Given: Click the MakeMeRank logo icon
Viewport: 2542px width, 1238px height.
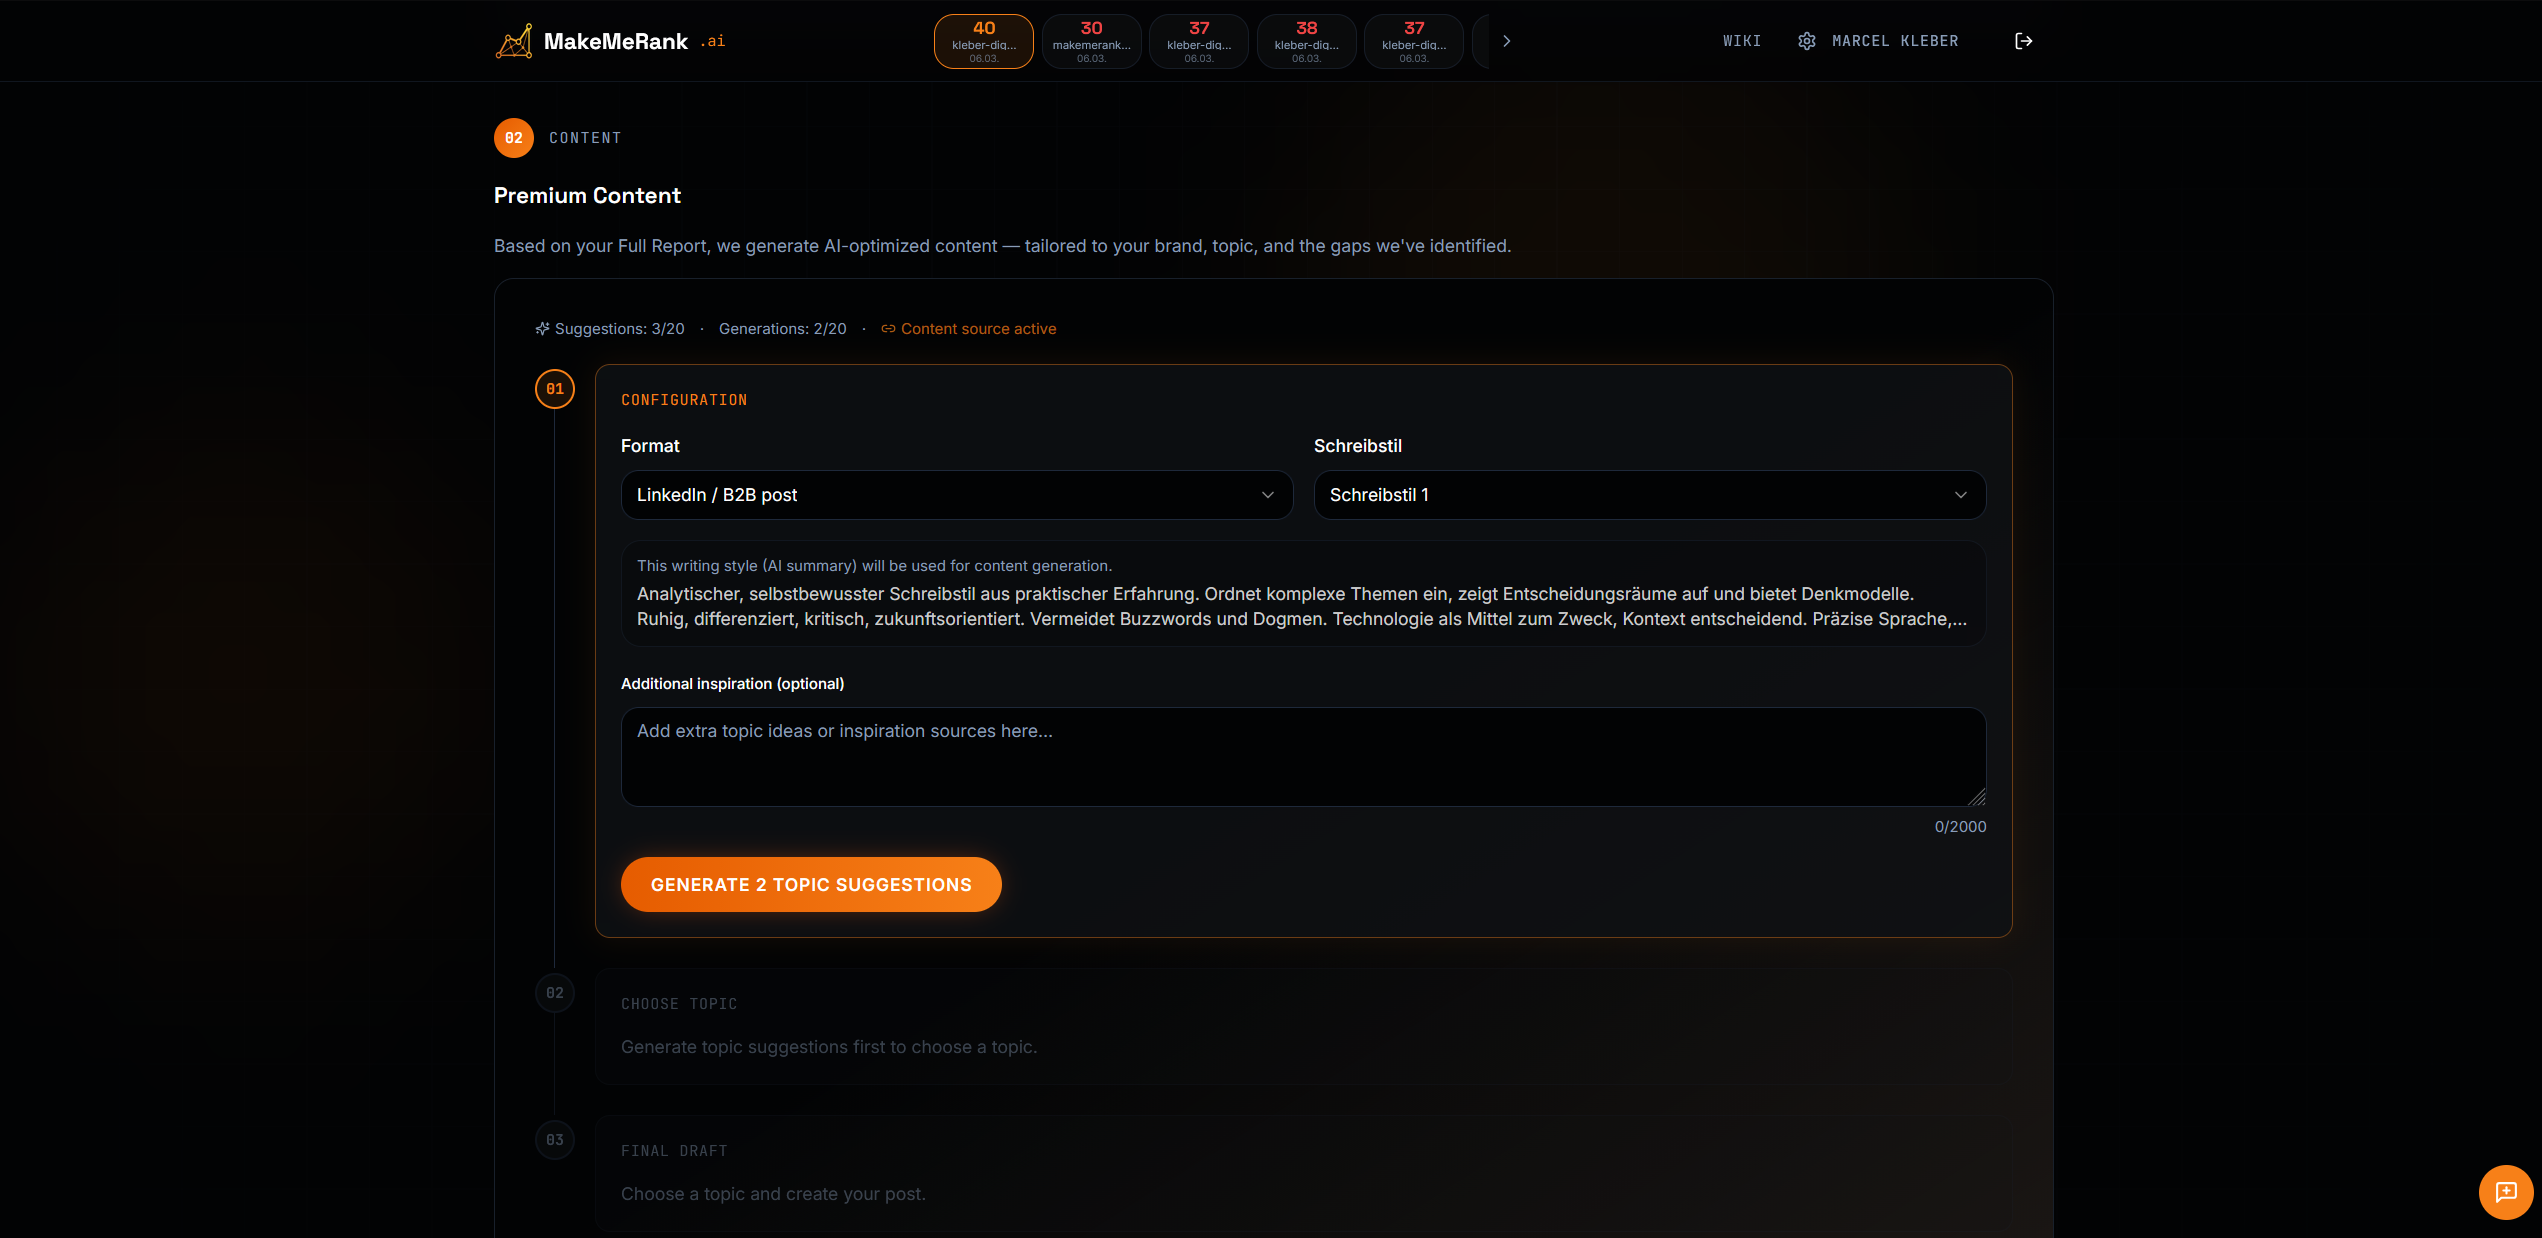Looking at the screenshot, I should click(514, 41).
